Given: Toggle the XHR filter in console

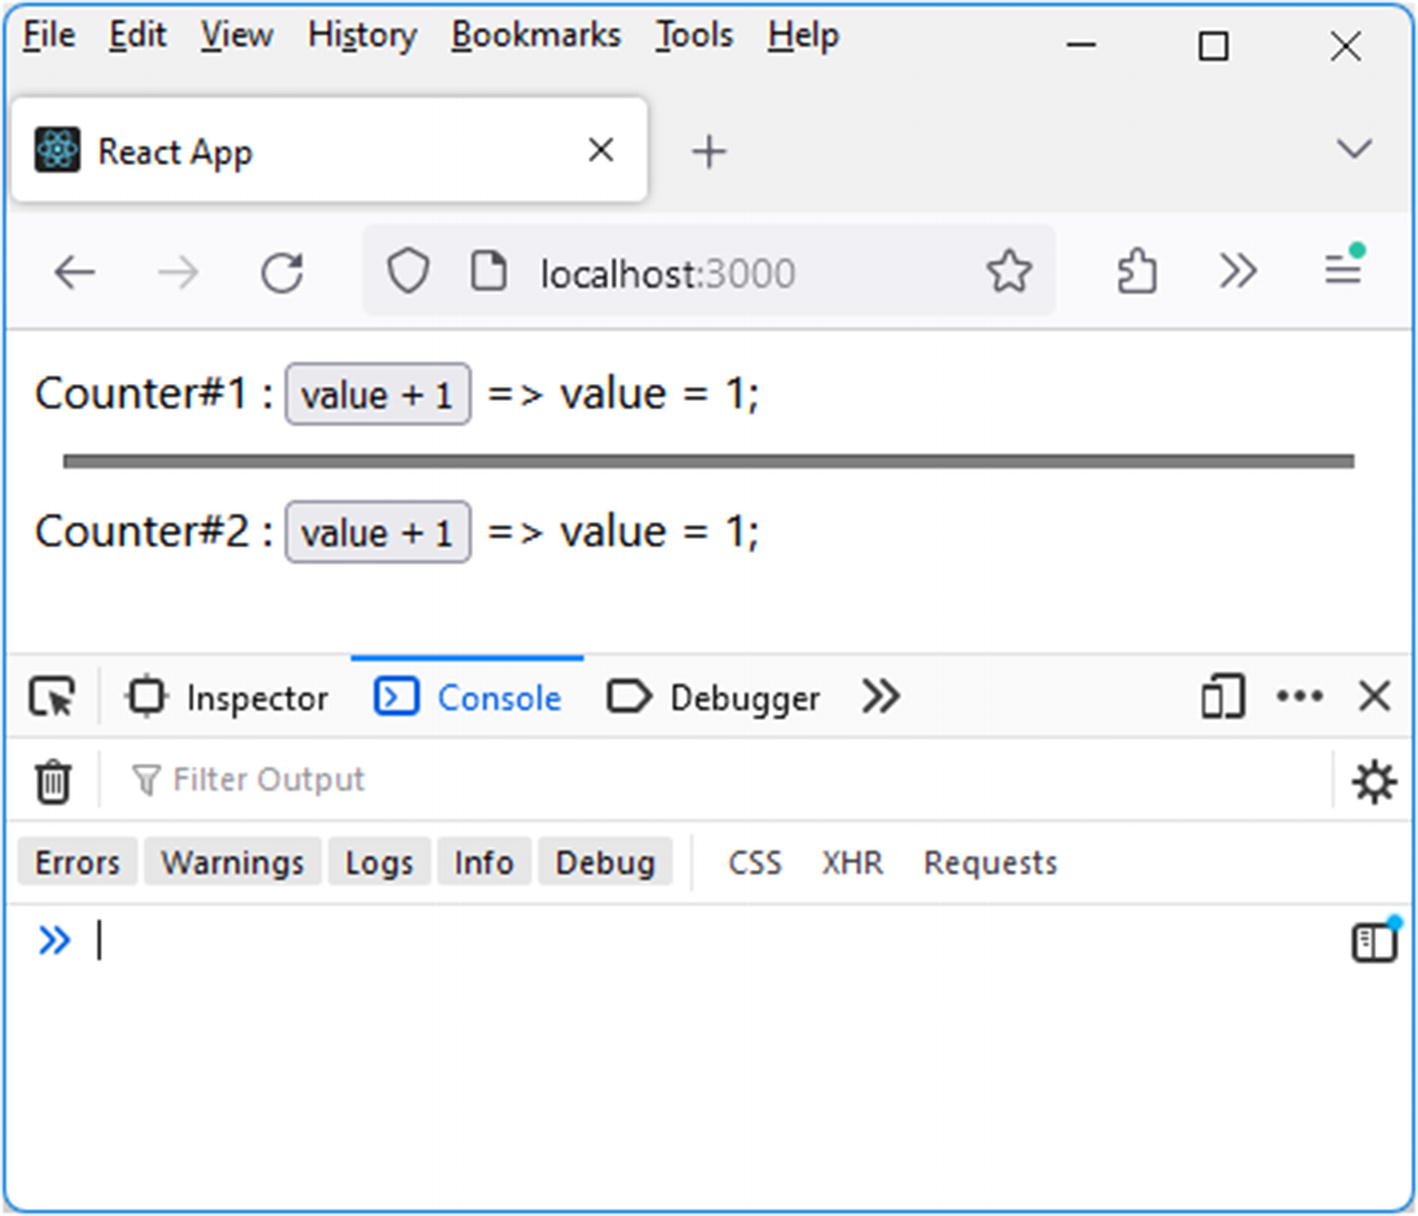Looking at the screenshot, I should [852, 863].
